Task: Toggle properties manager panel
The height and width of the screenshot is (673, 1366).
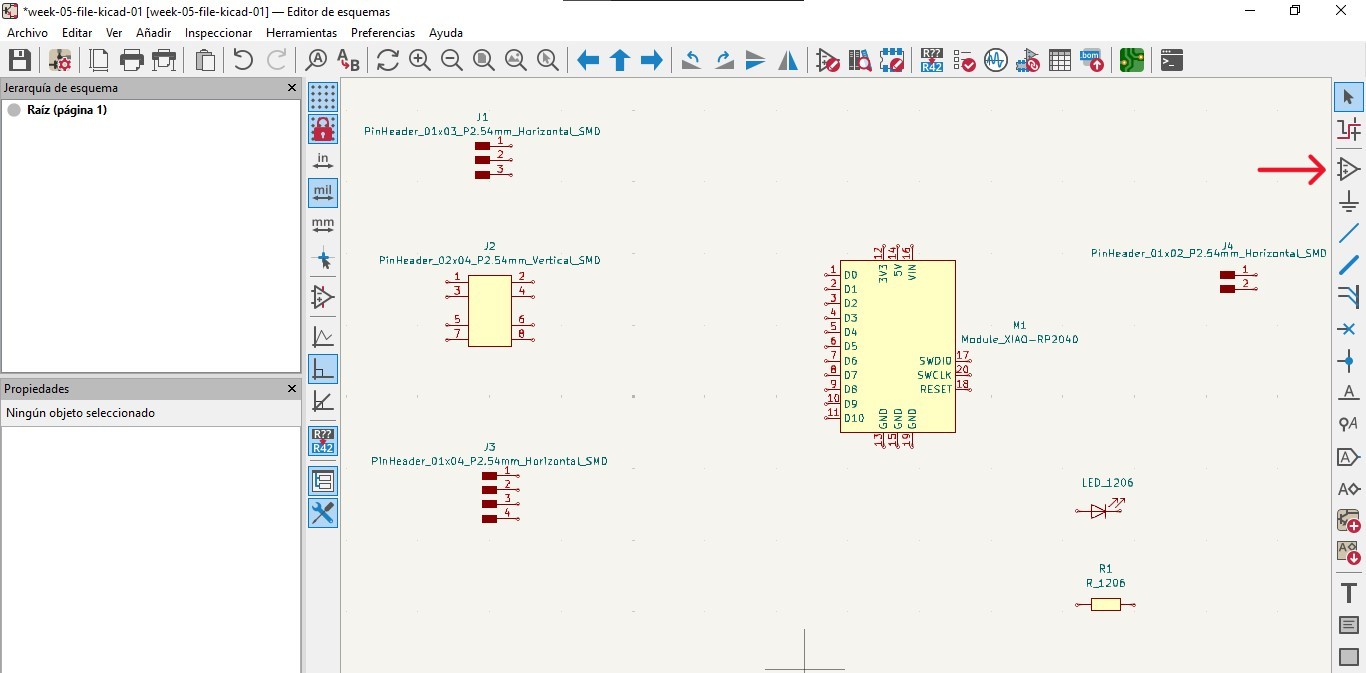Action: click(x=323, y=513)
